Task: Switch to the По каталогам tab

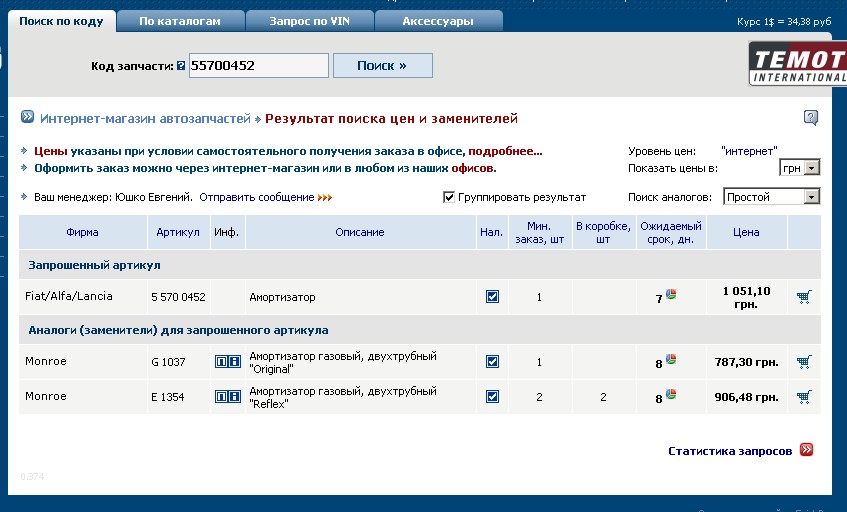Action: (180, 20)
